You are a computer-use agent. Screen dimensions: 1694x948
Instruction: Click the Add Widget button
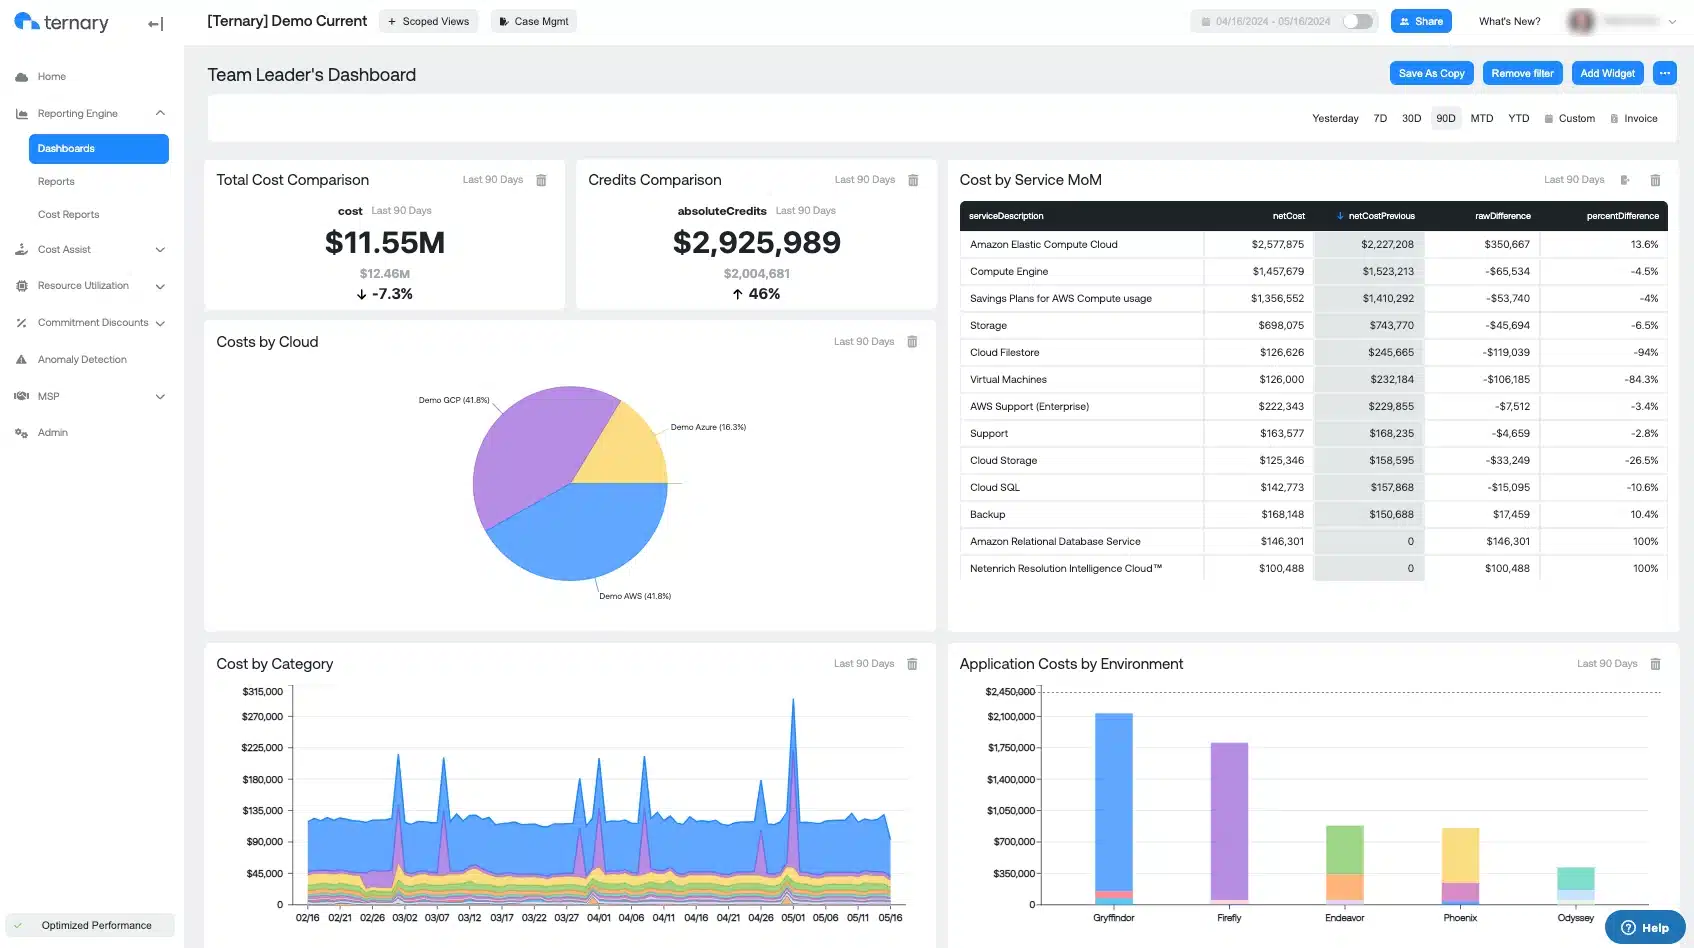point(1607,73)
